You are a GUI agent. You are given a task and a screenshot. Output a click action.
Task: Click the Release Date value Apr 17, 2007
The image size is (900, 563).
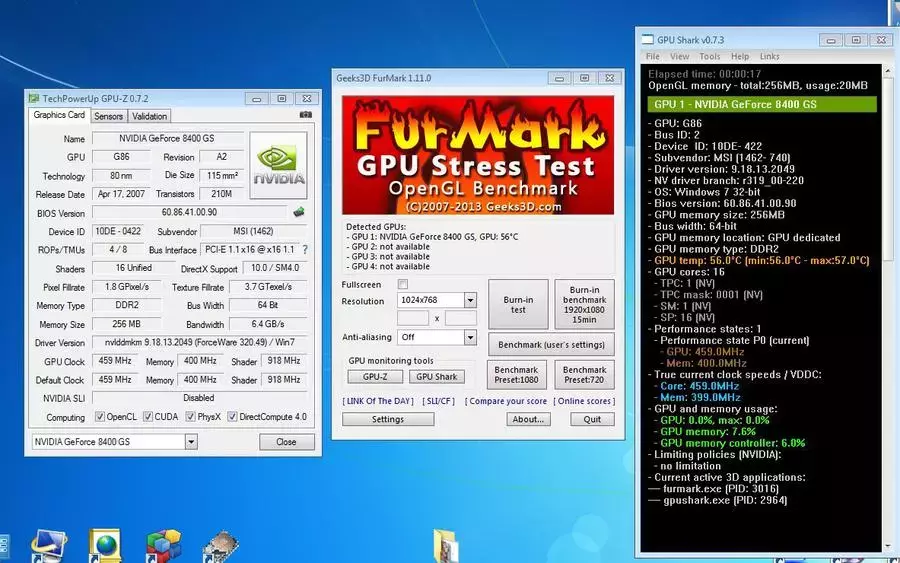(x=121, y=194)
